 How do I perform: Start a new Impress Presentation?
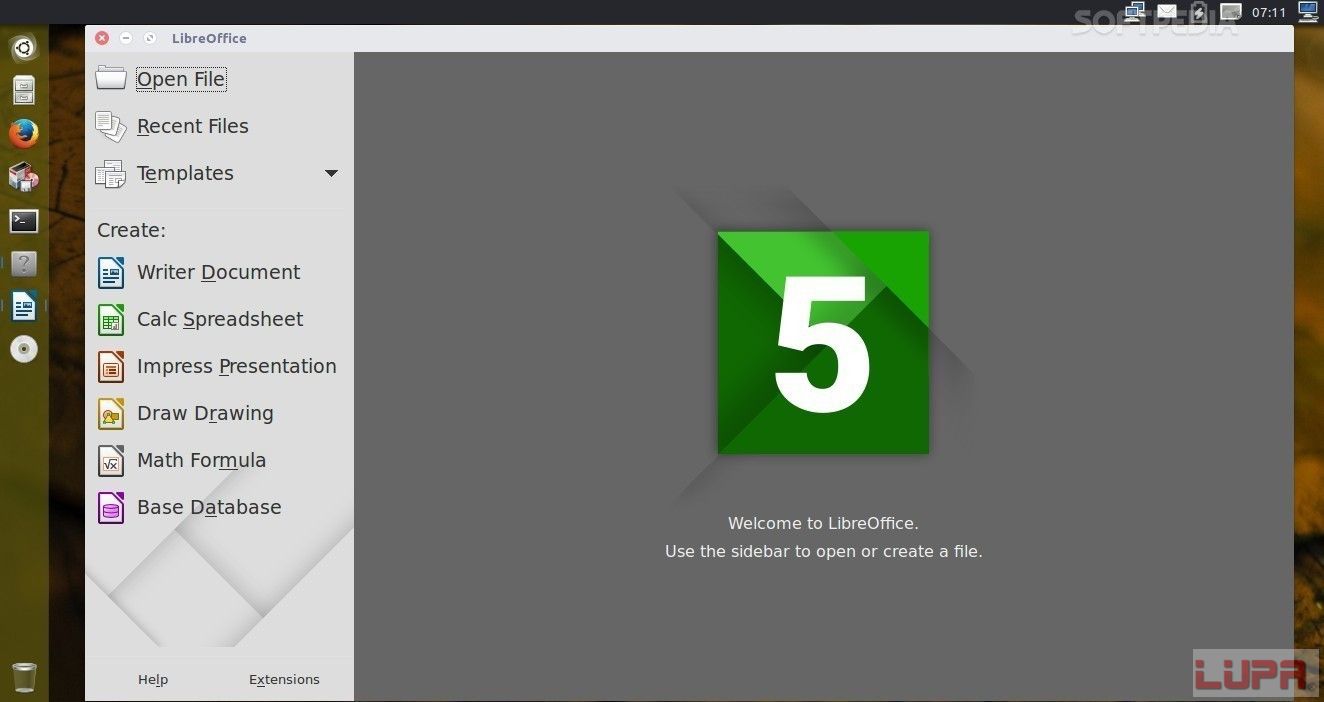click(217, 366)
